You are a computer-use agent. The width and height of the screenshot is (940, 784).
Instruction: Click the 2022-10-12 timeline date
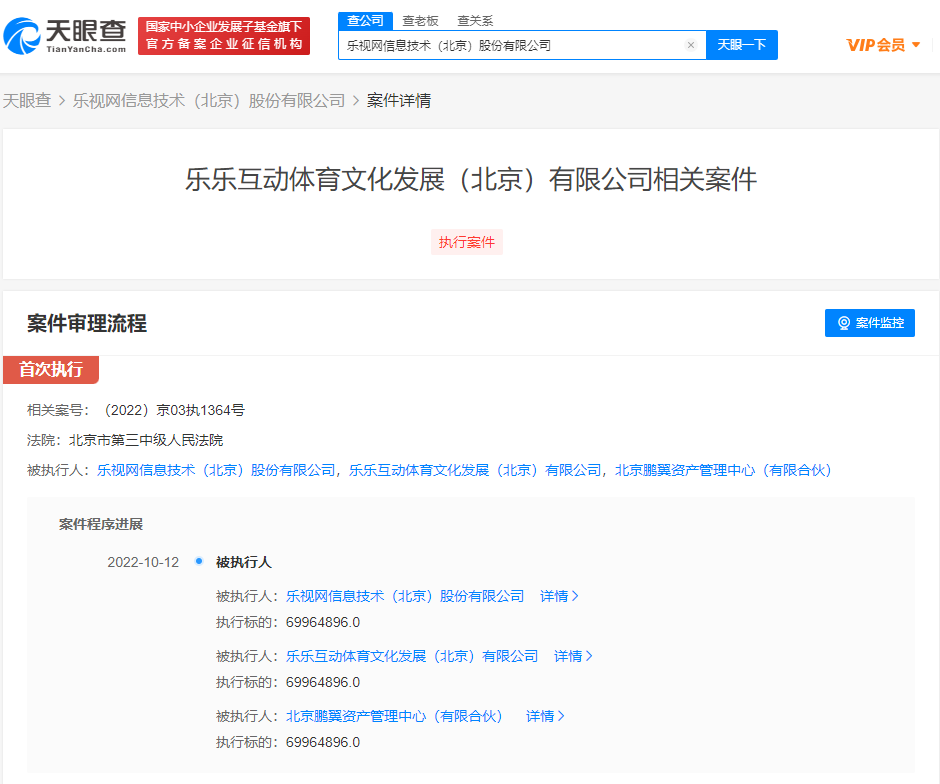coord(143,562)
